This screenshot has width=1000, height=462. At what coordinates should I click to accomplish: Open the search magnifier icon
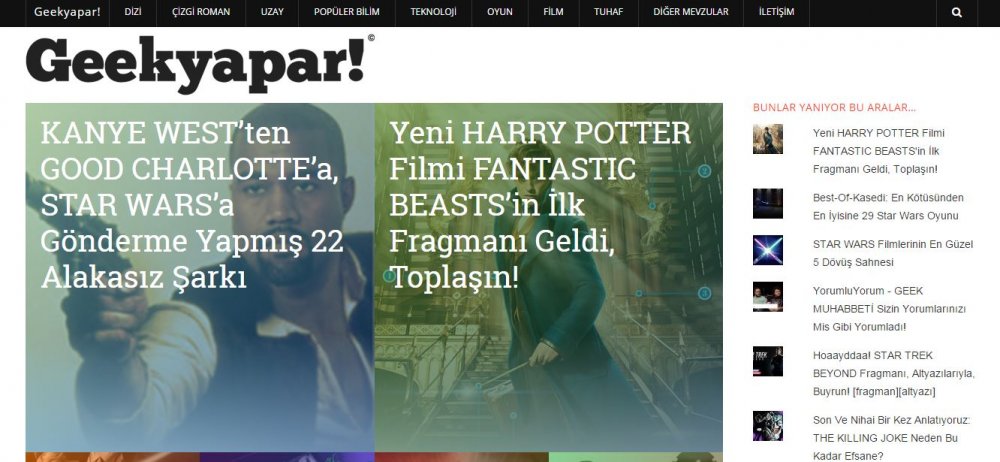[x=957, y=12]
